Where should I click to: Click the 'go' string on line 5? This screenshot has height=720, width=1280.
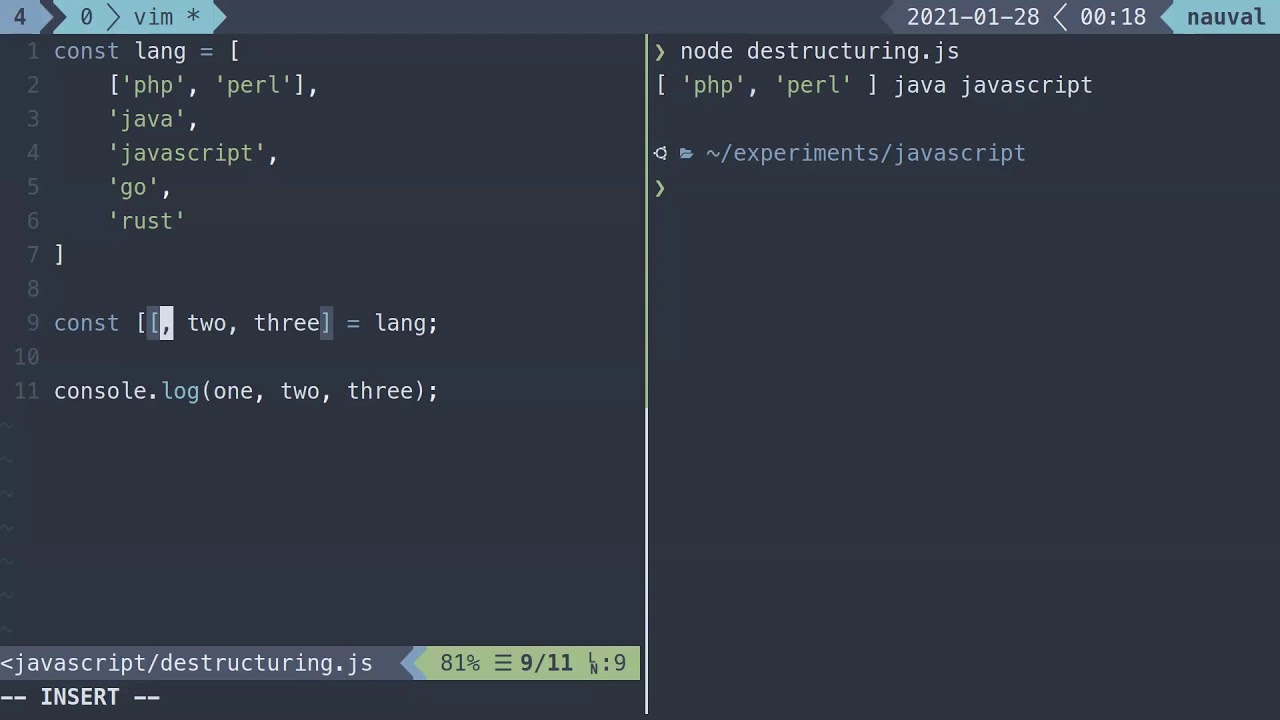pyautogui.click(x=134, y=187)
